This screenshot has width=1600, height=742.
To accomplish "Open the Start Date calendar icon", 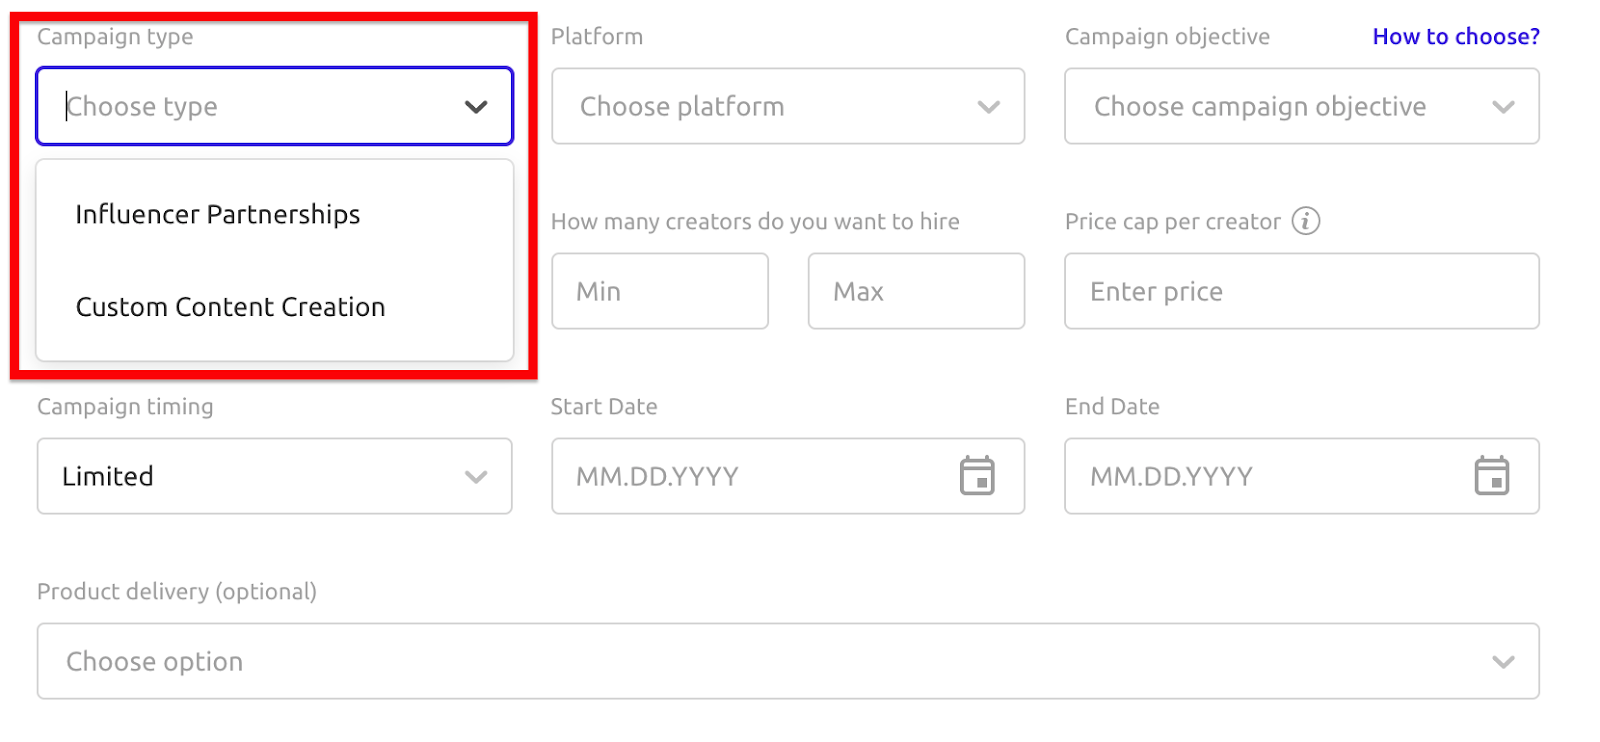I will point(977,475).
